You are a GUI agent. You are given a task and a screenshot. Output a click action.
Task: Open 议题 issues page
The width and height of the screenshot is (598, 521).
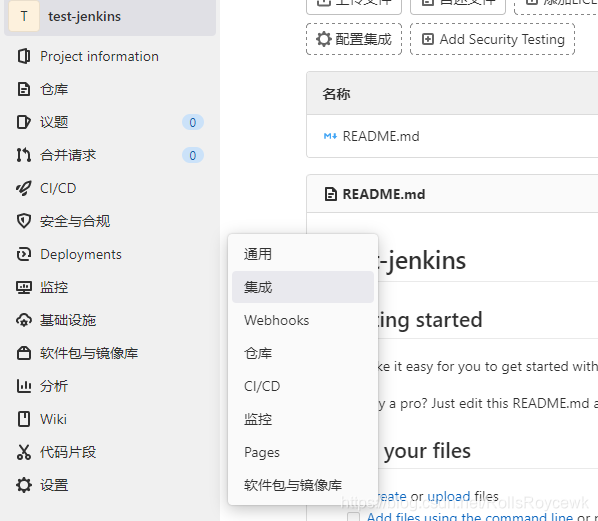click(111, 122)
